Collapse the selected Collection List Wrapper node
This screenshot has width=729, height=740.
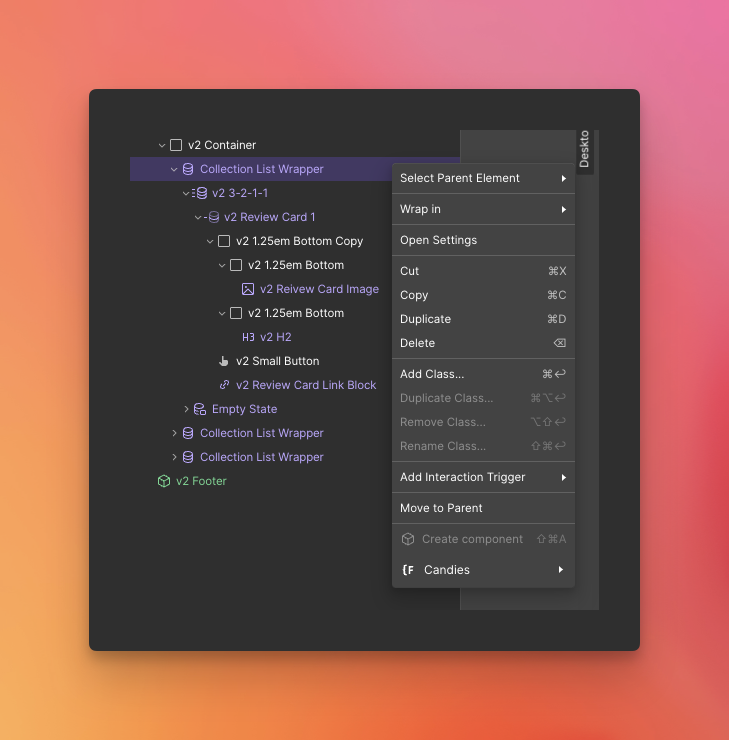pyautogui.click(x=174, y=169)
